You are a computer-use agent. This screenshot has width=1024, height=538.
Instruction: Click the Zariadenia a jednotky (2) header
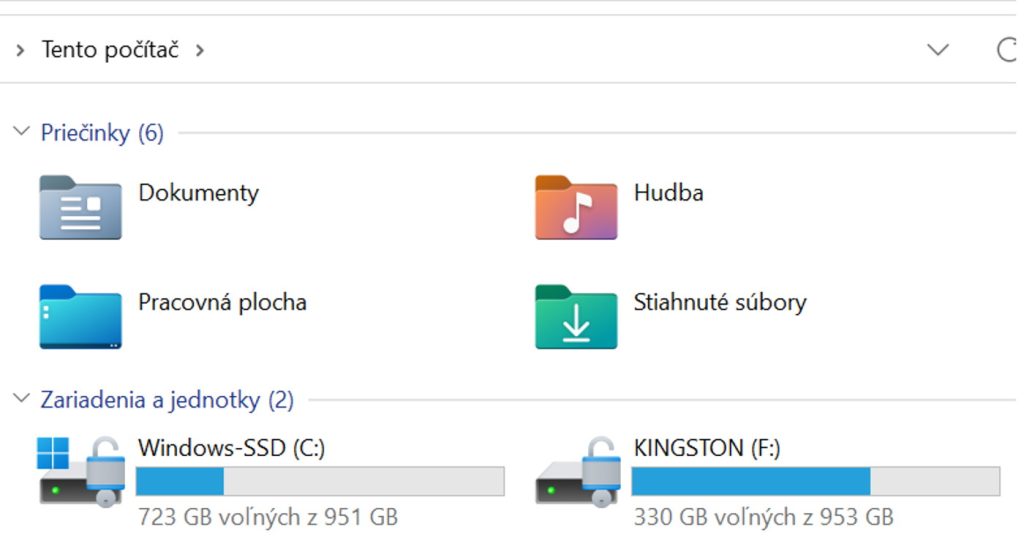click(x=167, y=400)
